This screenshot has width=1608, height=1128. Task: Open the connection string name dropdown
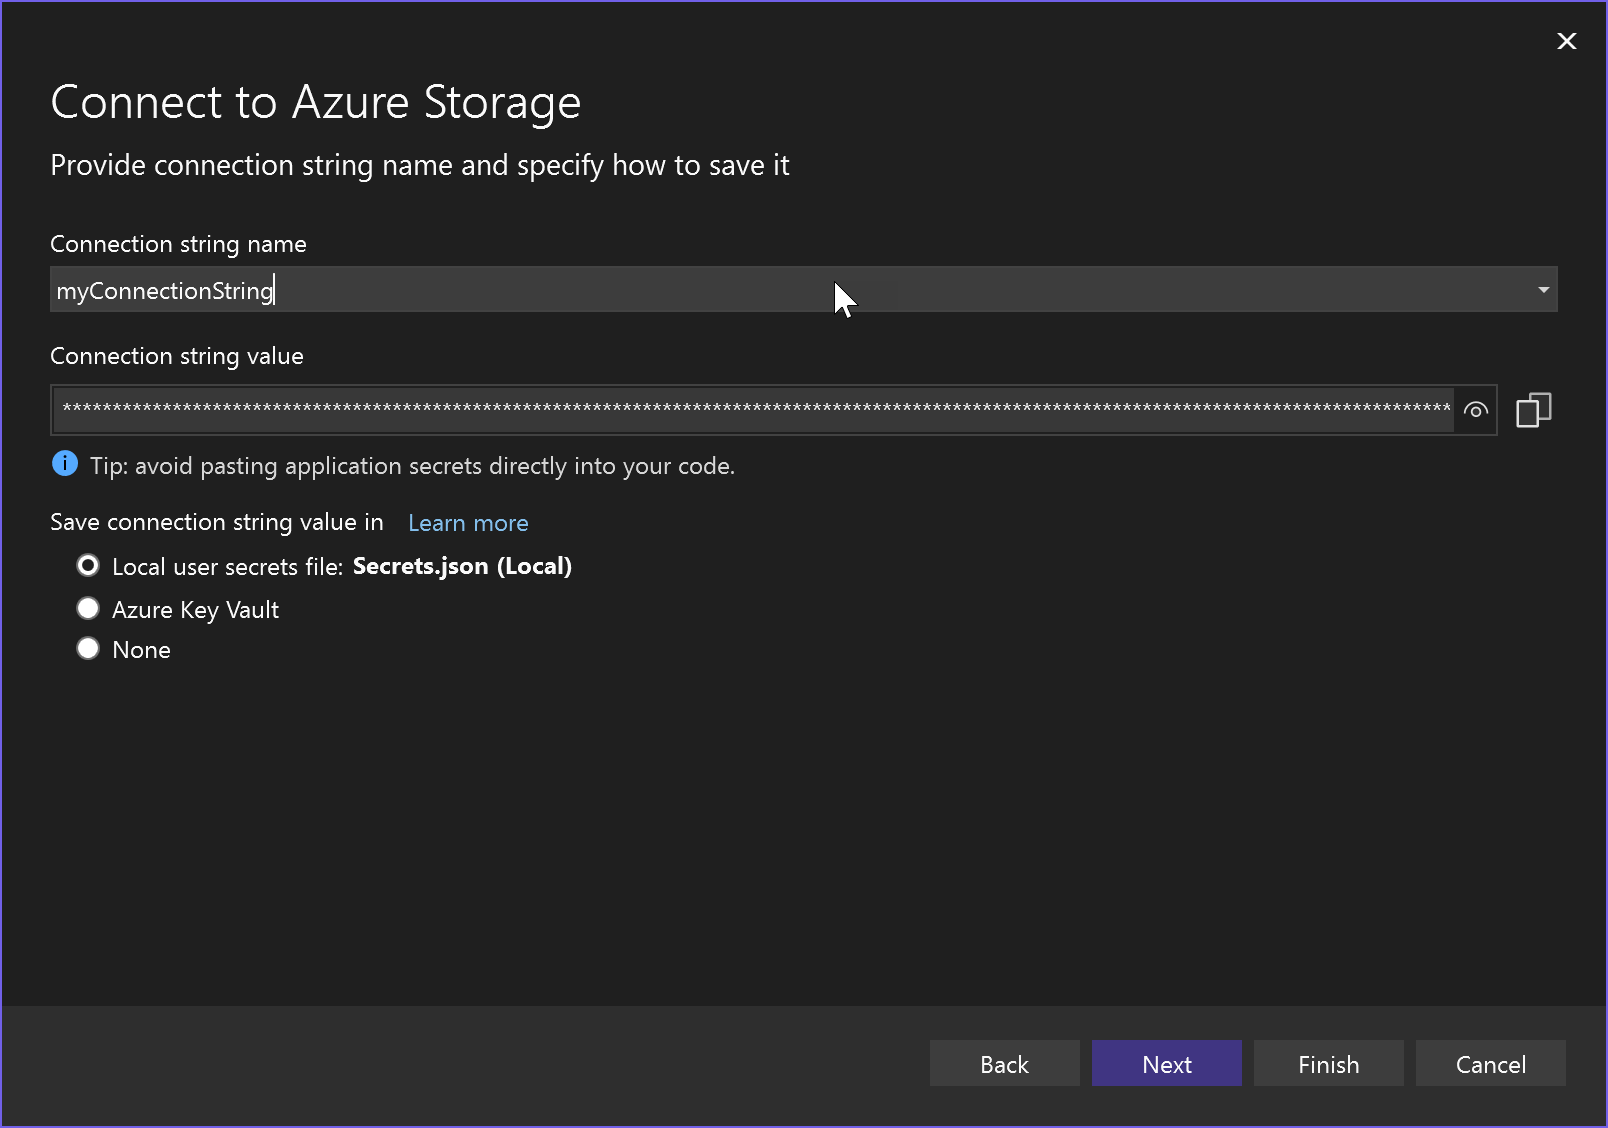[x=1543, y=290]
